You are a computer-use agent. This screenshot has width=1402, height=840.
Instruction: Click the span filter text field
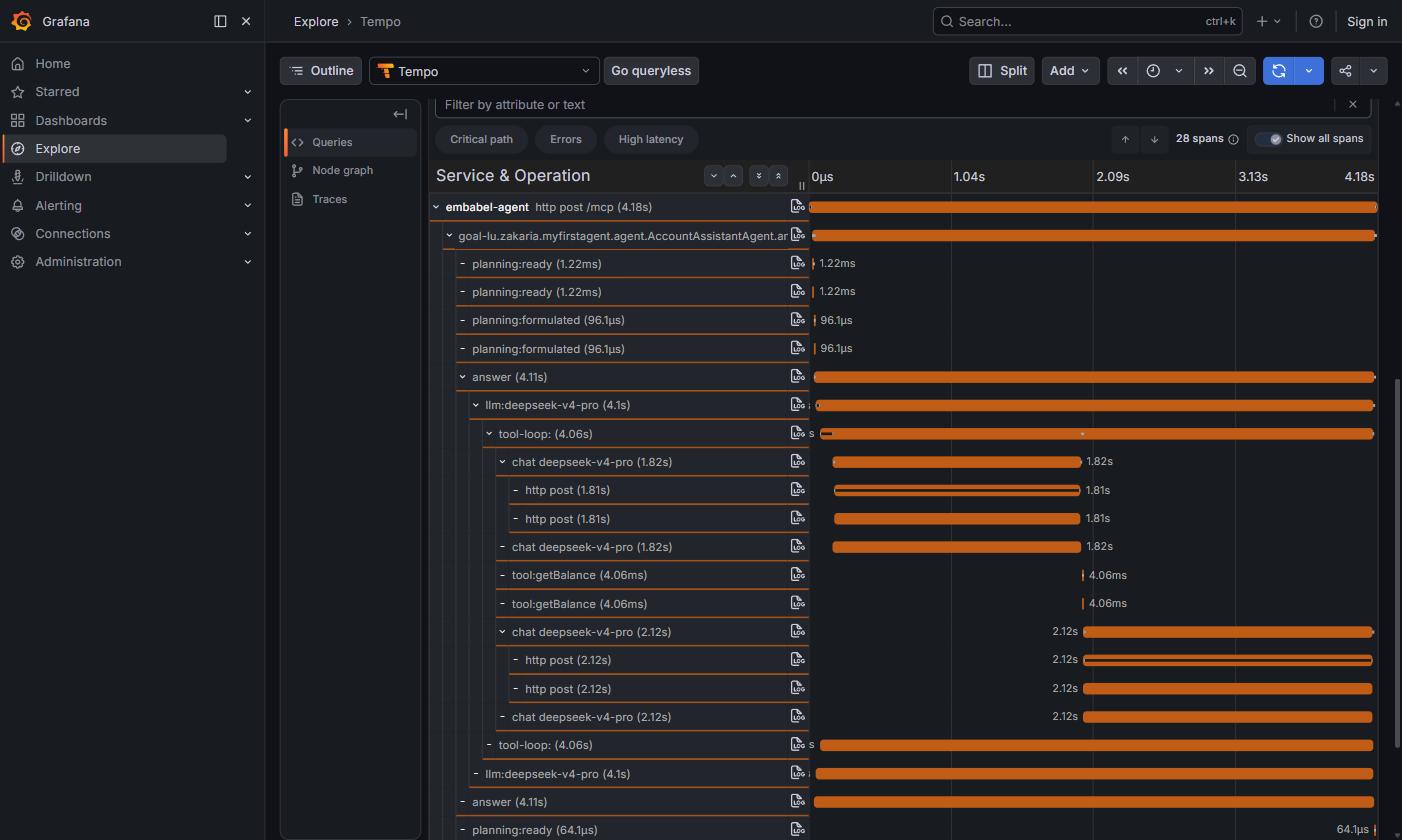885,105
